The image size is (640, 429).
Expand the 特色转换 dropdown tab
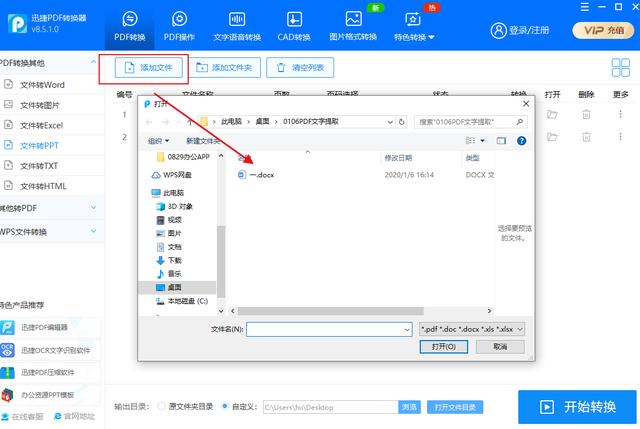(414, 27)
